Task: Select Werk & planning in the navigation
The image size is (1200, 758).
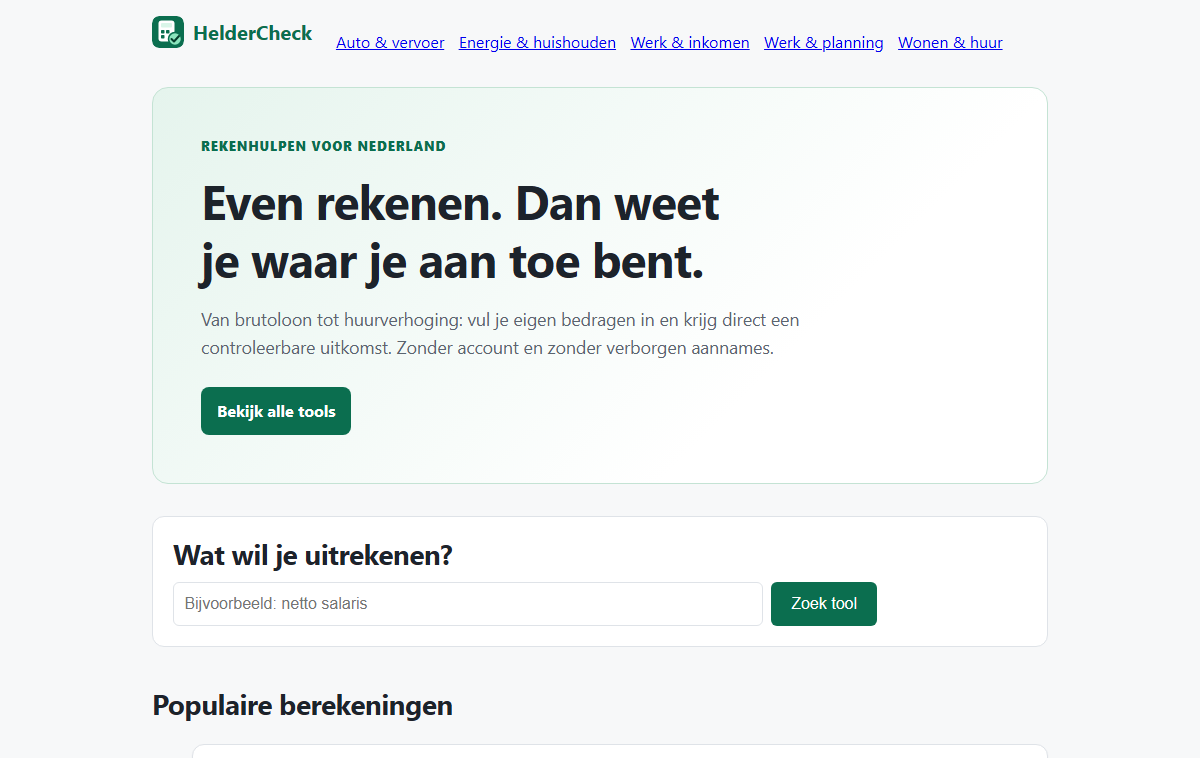Action: click(x=824, y=42)
